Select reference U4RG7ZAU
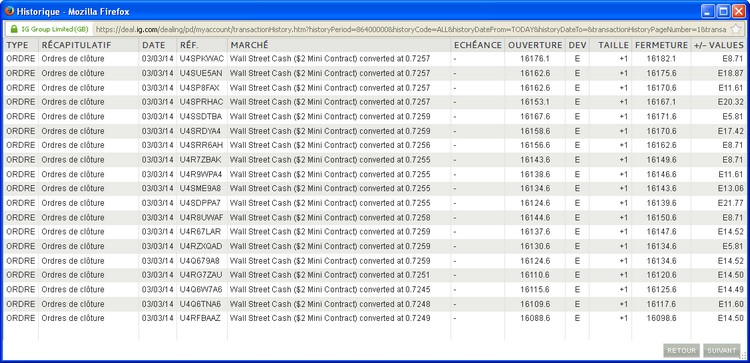Screen dimensions: 750x363 click(201, 275)
